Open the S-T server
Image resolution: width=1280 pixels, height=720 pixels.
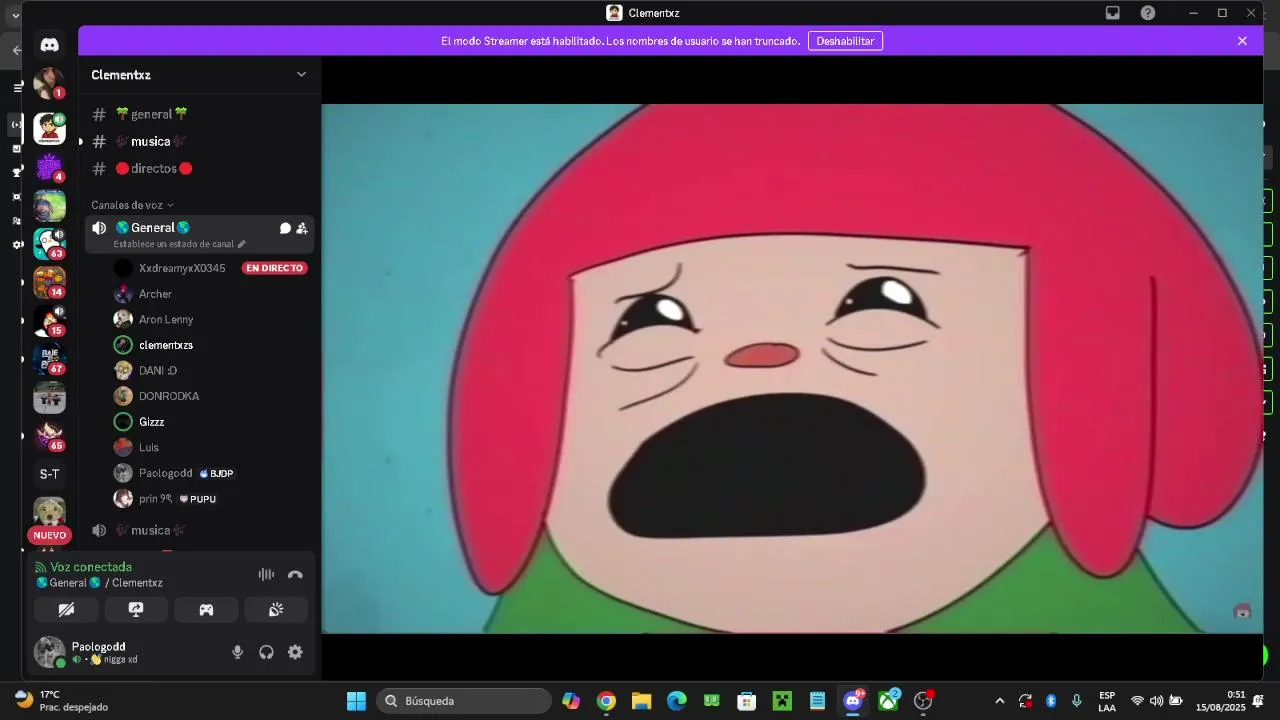click(49, 474)
